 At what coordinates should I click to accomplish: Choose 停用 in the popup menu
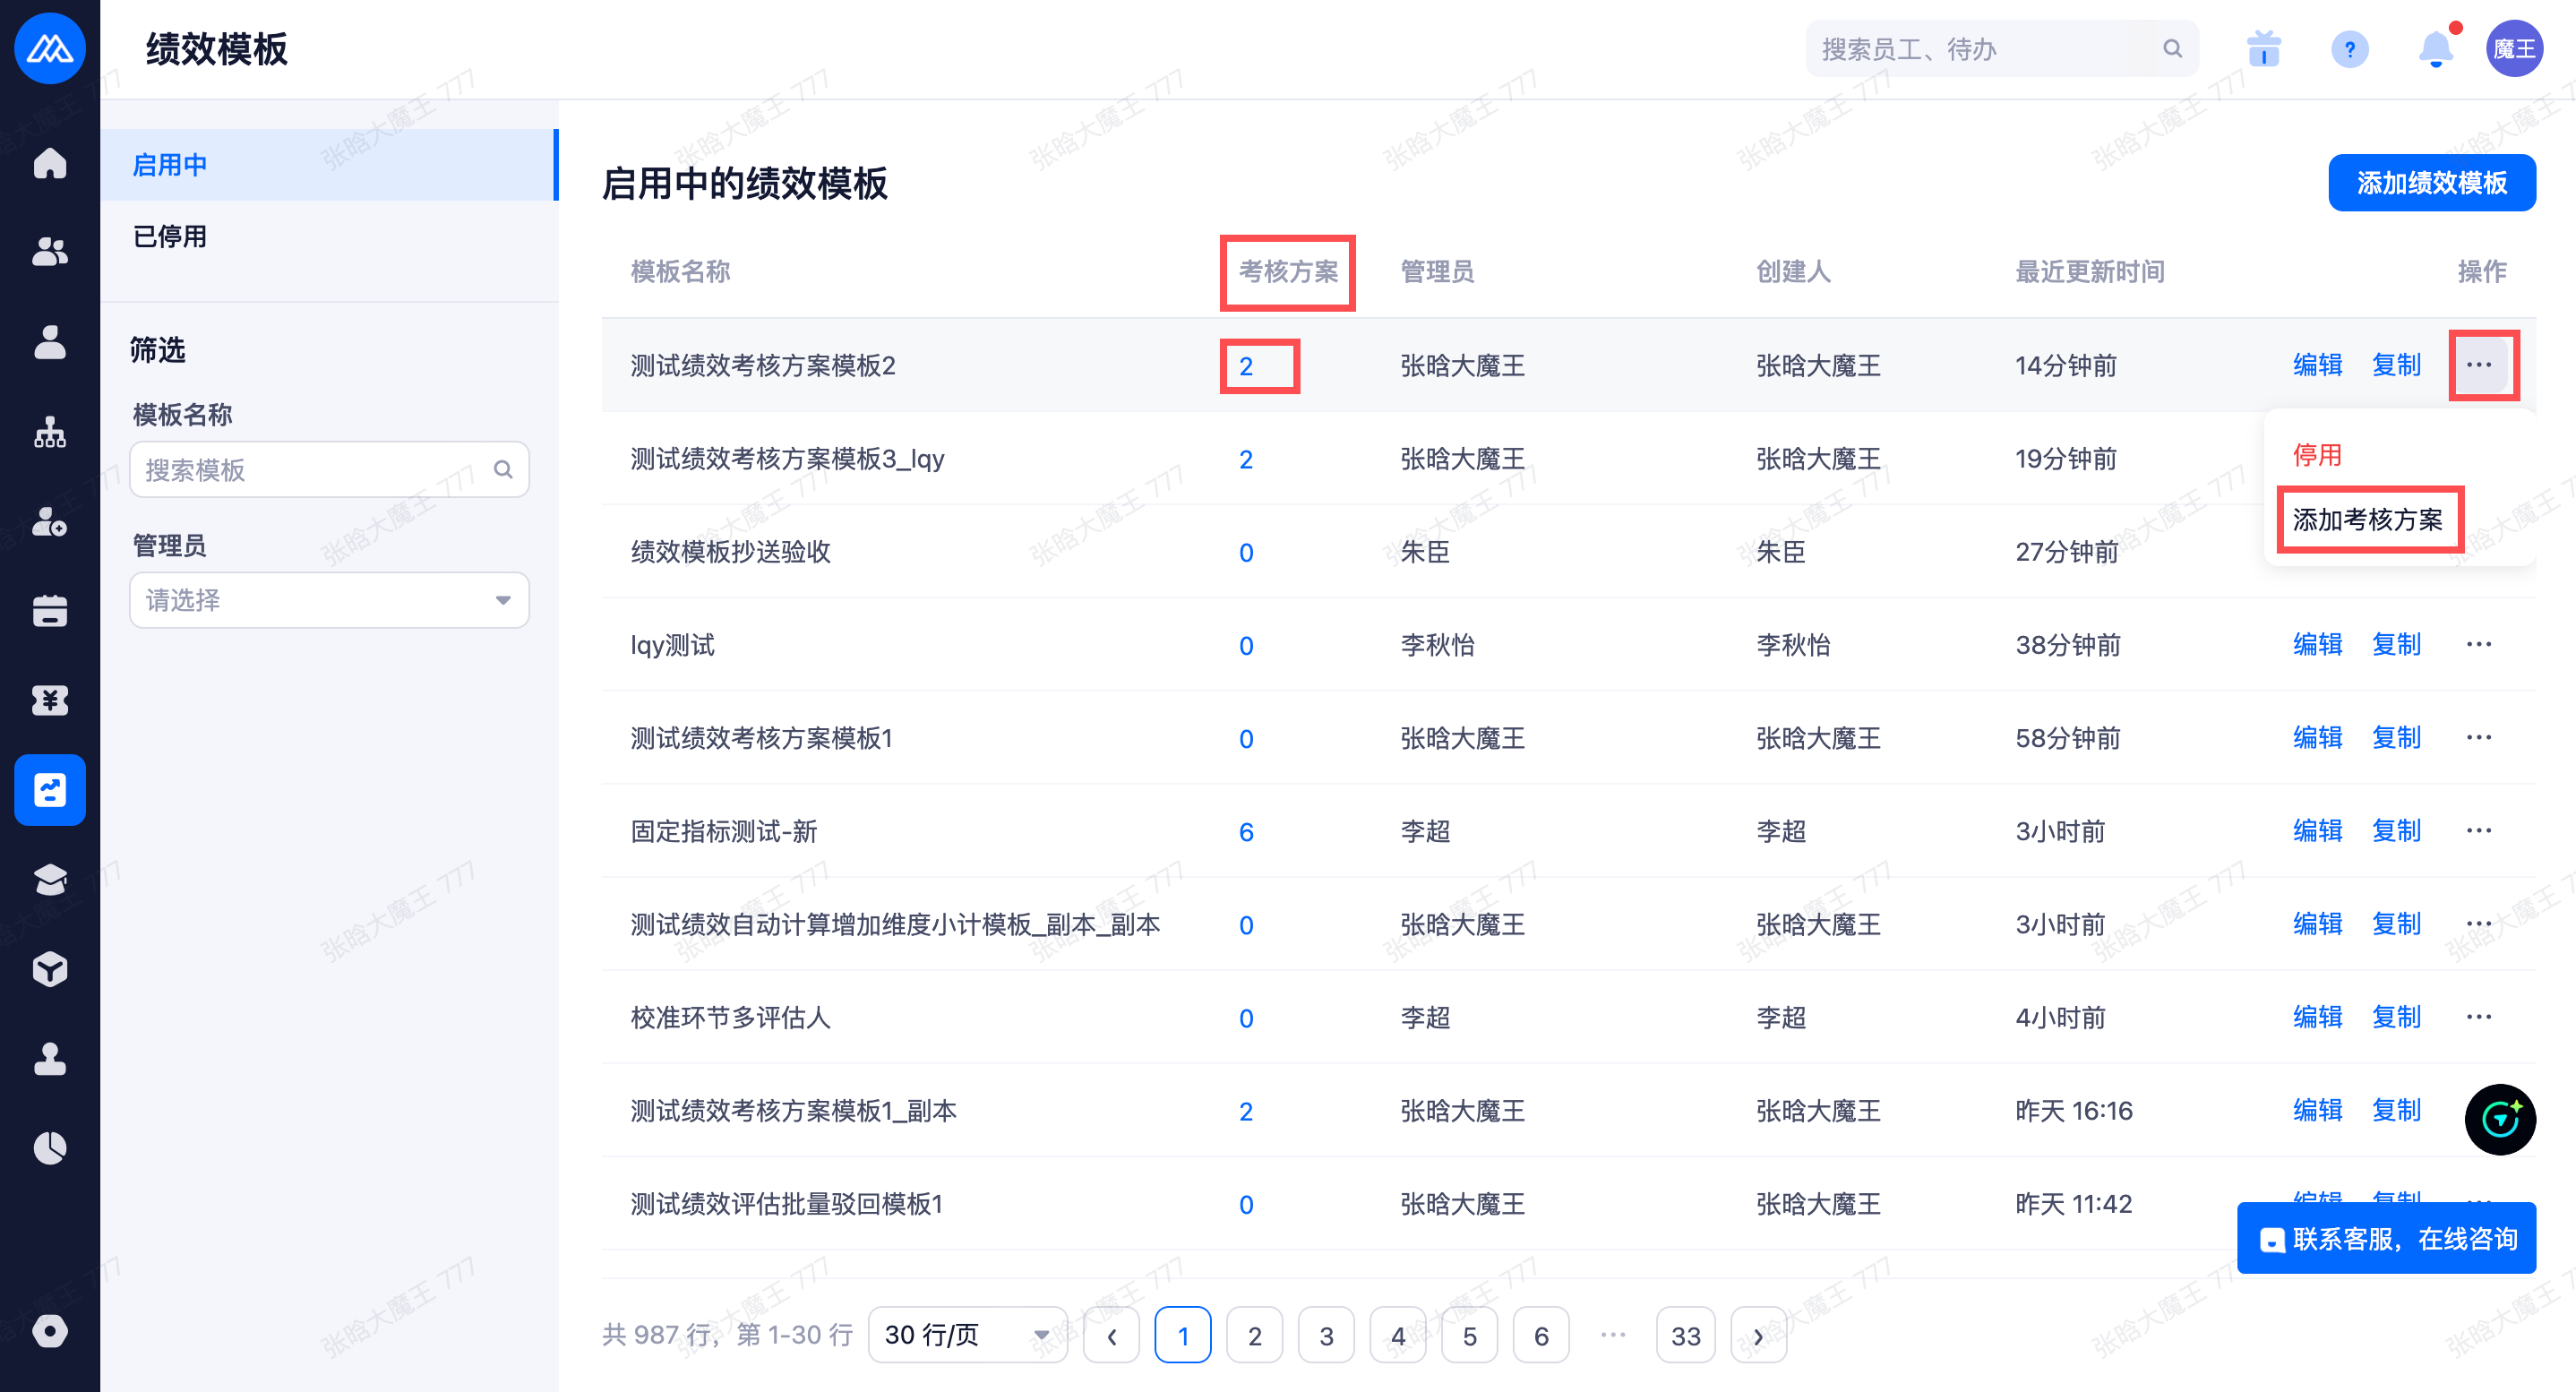pyautogui.click(x=2317, y=456)
